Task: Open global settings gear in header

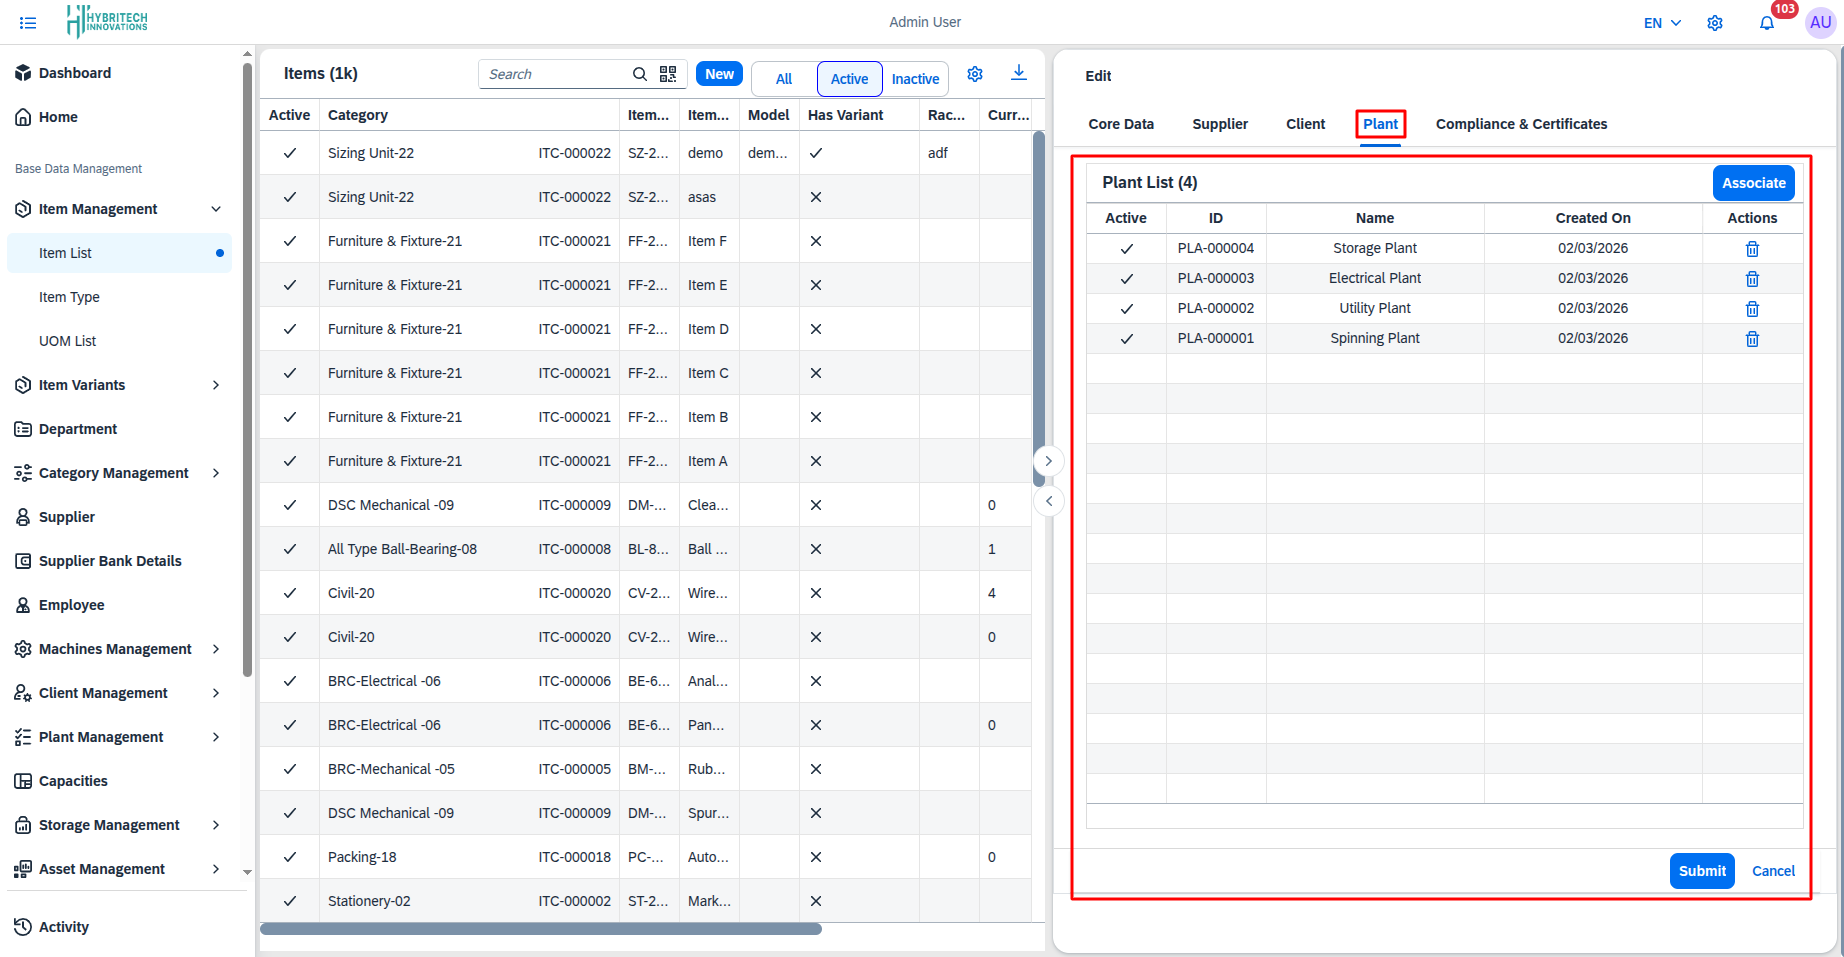Action: click(1715, 23)
